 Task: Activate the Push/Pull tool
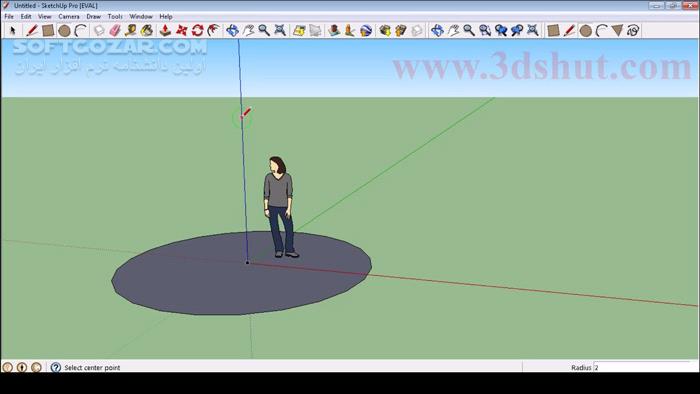click(165, 30)
